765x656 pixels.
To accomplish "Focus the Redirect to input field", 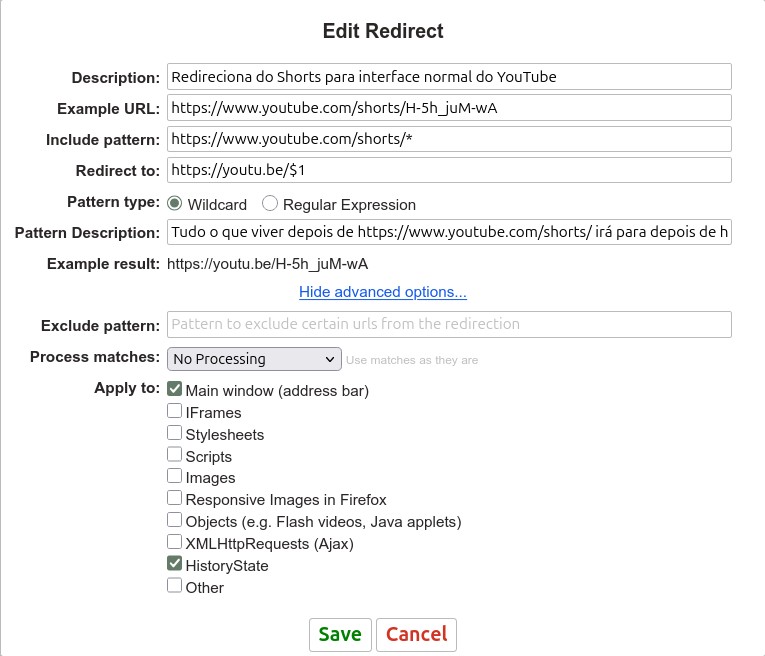I will pyautogui.click(x=449, y=170).
